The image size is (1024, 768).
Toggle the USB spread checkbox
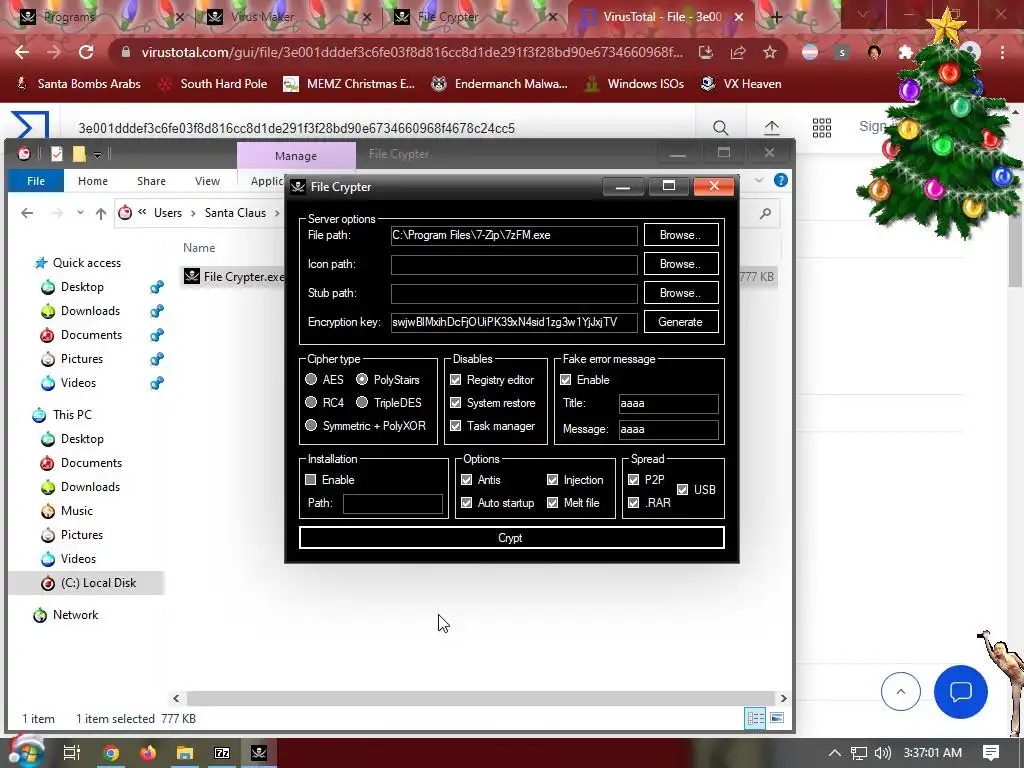682,489
